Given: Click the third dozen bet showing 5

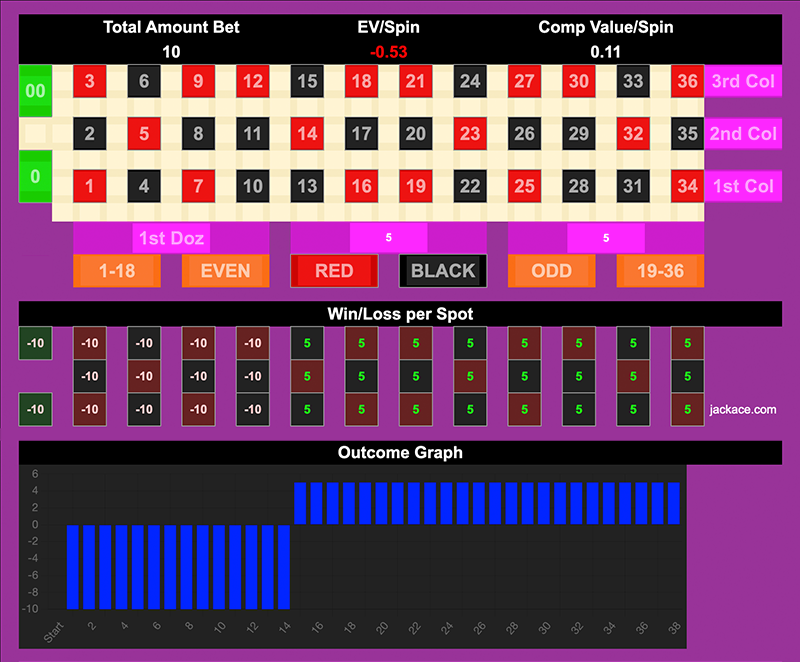Looking at the screenshot, I should (605, 238).
